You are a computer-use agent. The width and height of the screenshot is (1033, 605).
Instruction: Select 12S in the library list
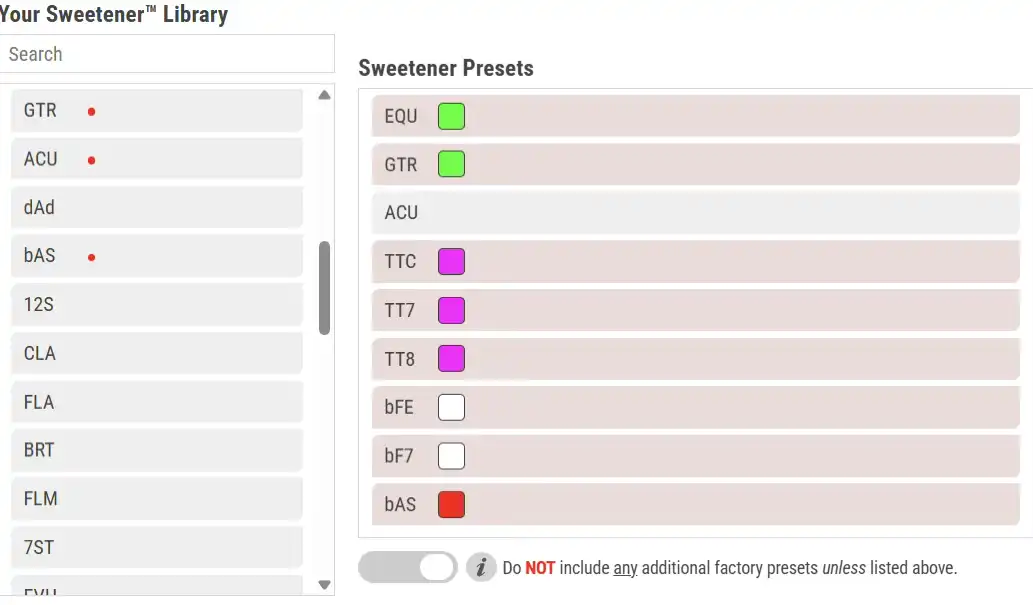tap(157, 304)
